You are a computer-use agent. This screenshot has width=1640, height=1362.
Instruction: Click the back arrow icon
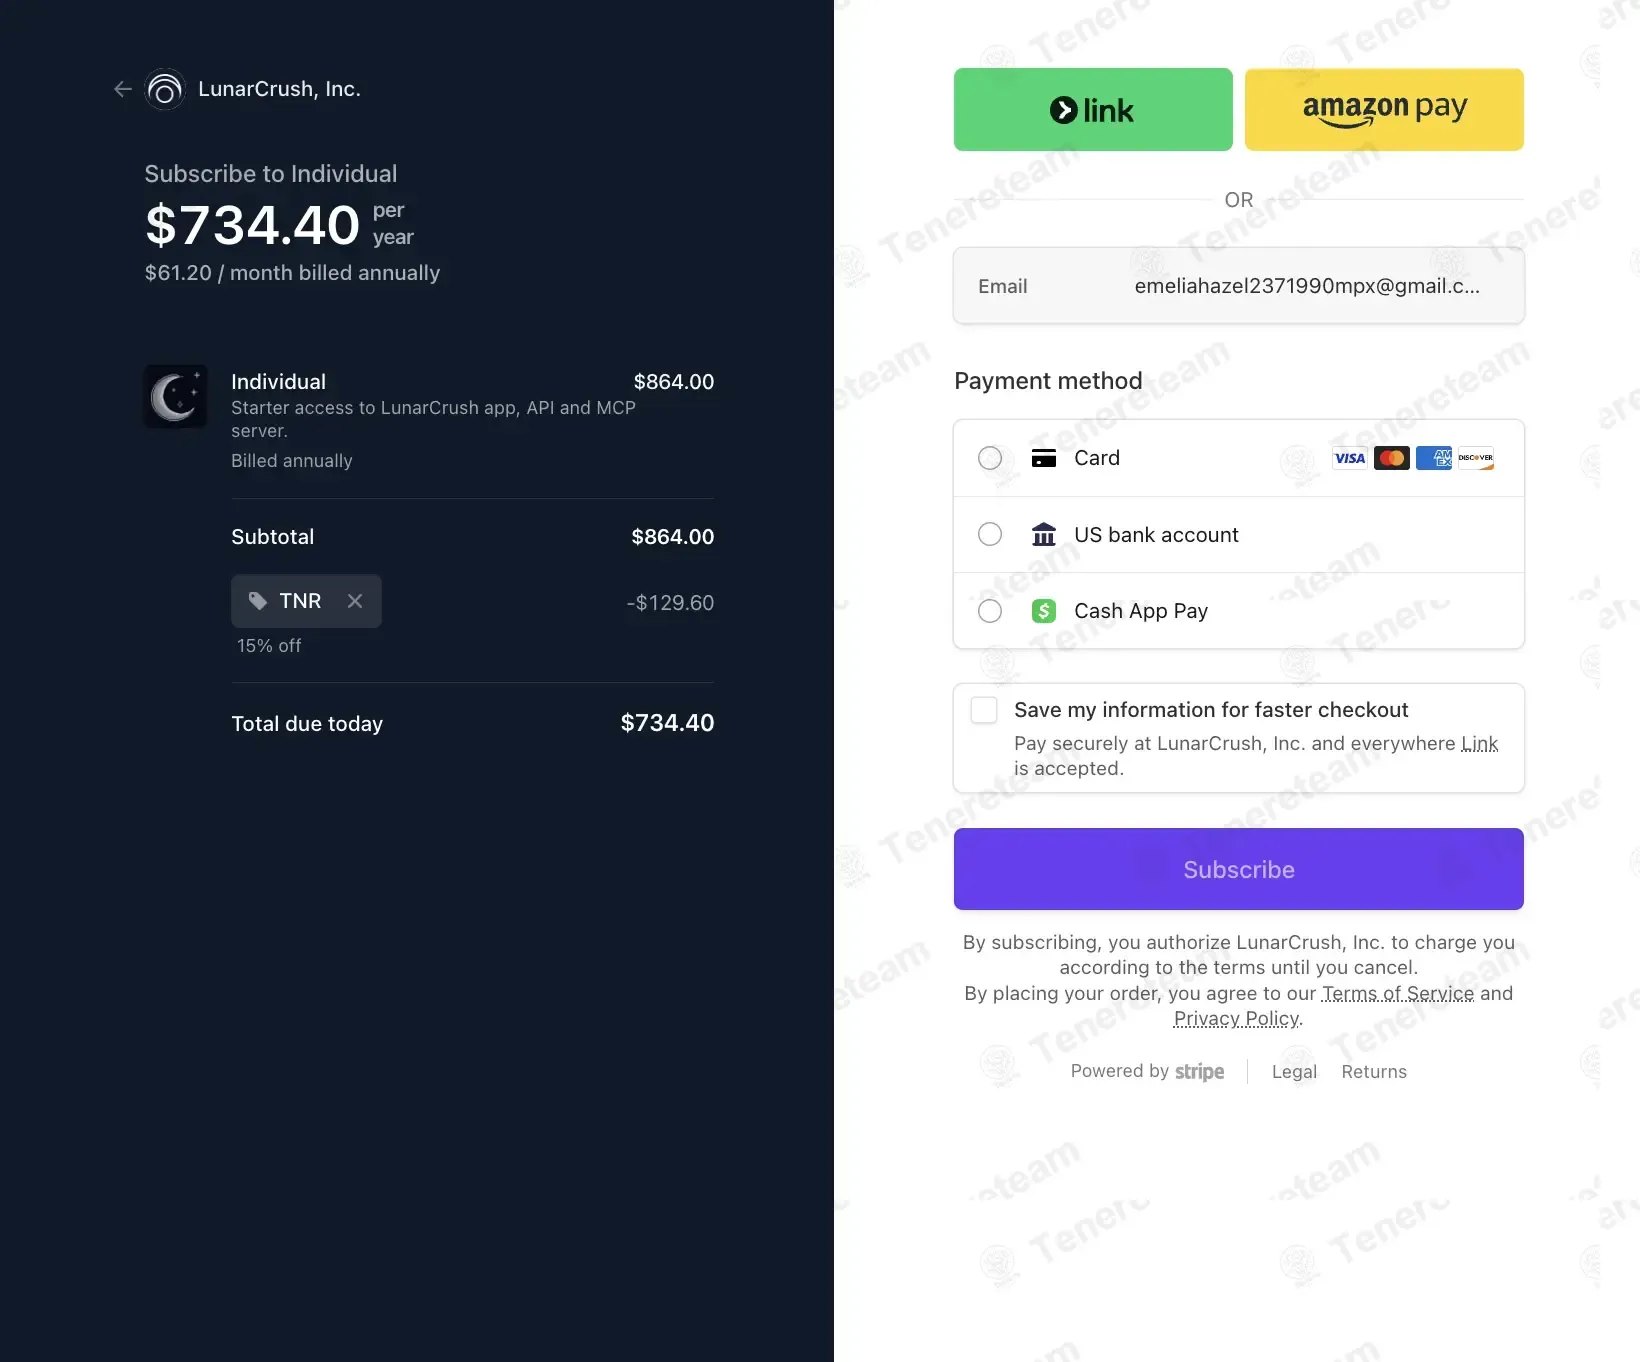[123, 89]
